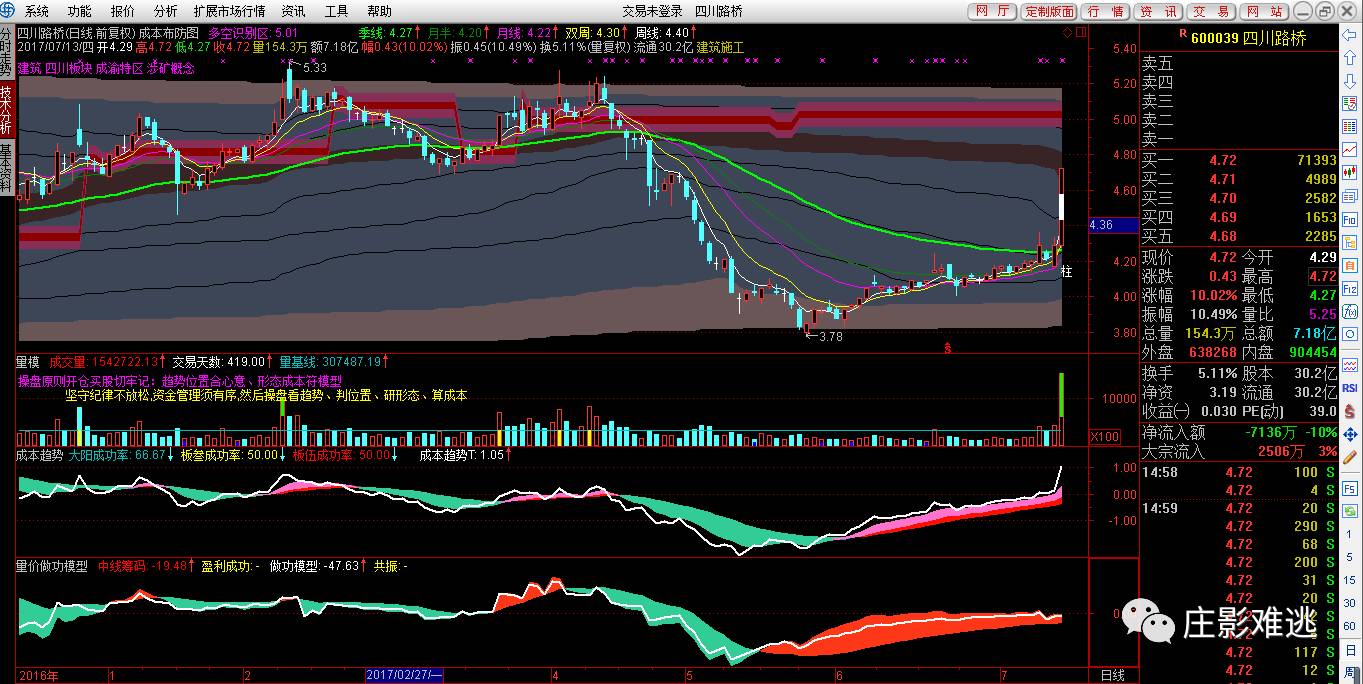This screenshot has height=684, width=1363.
Task: Open the 分析 menu
Action: (165, 11)
